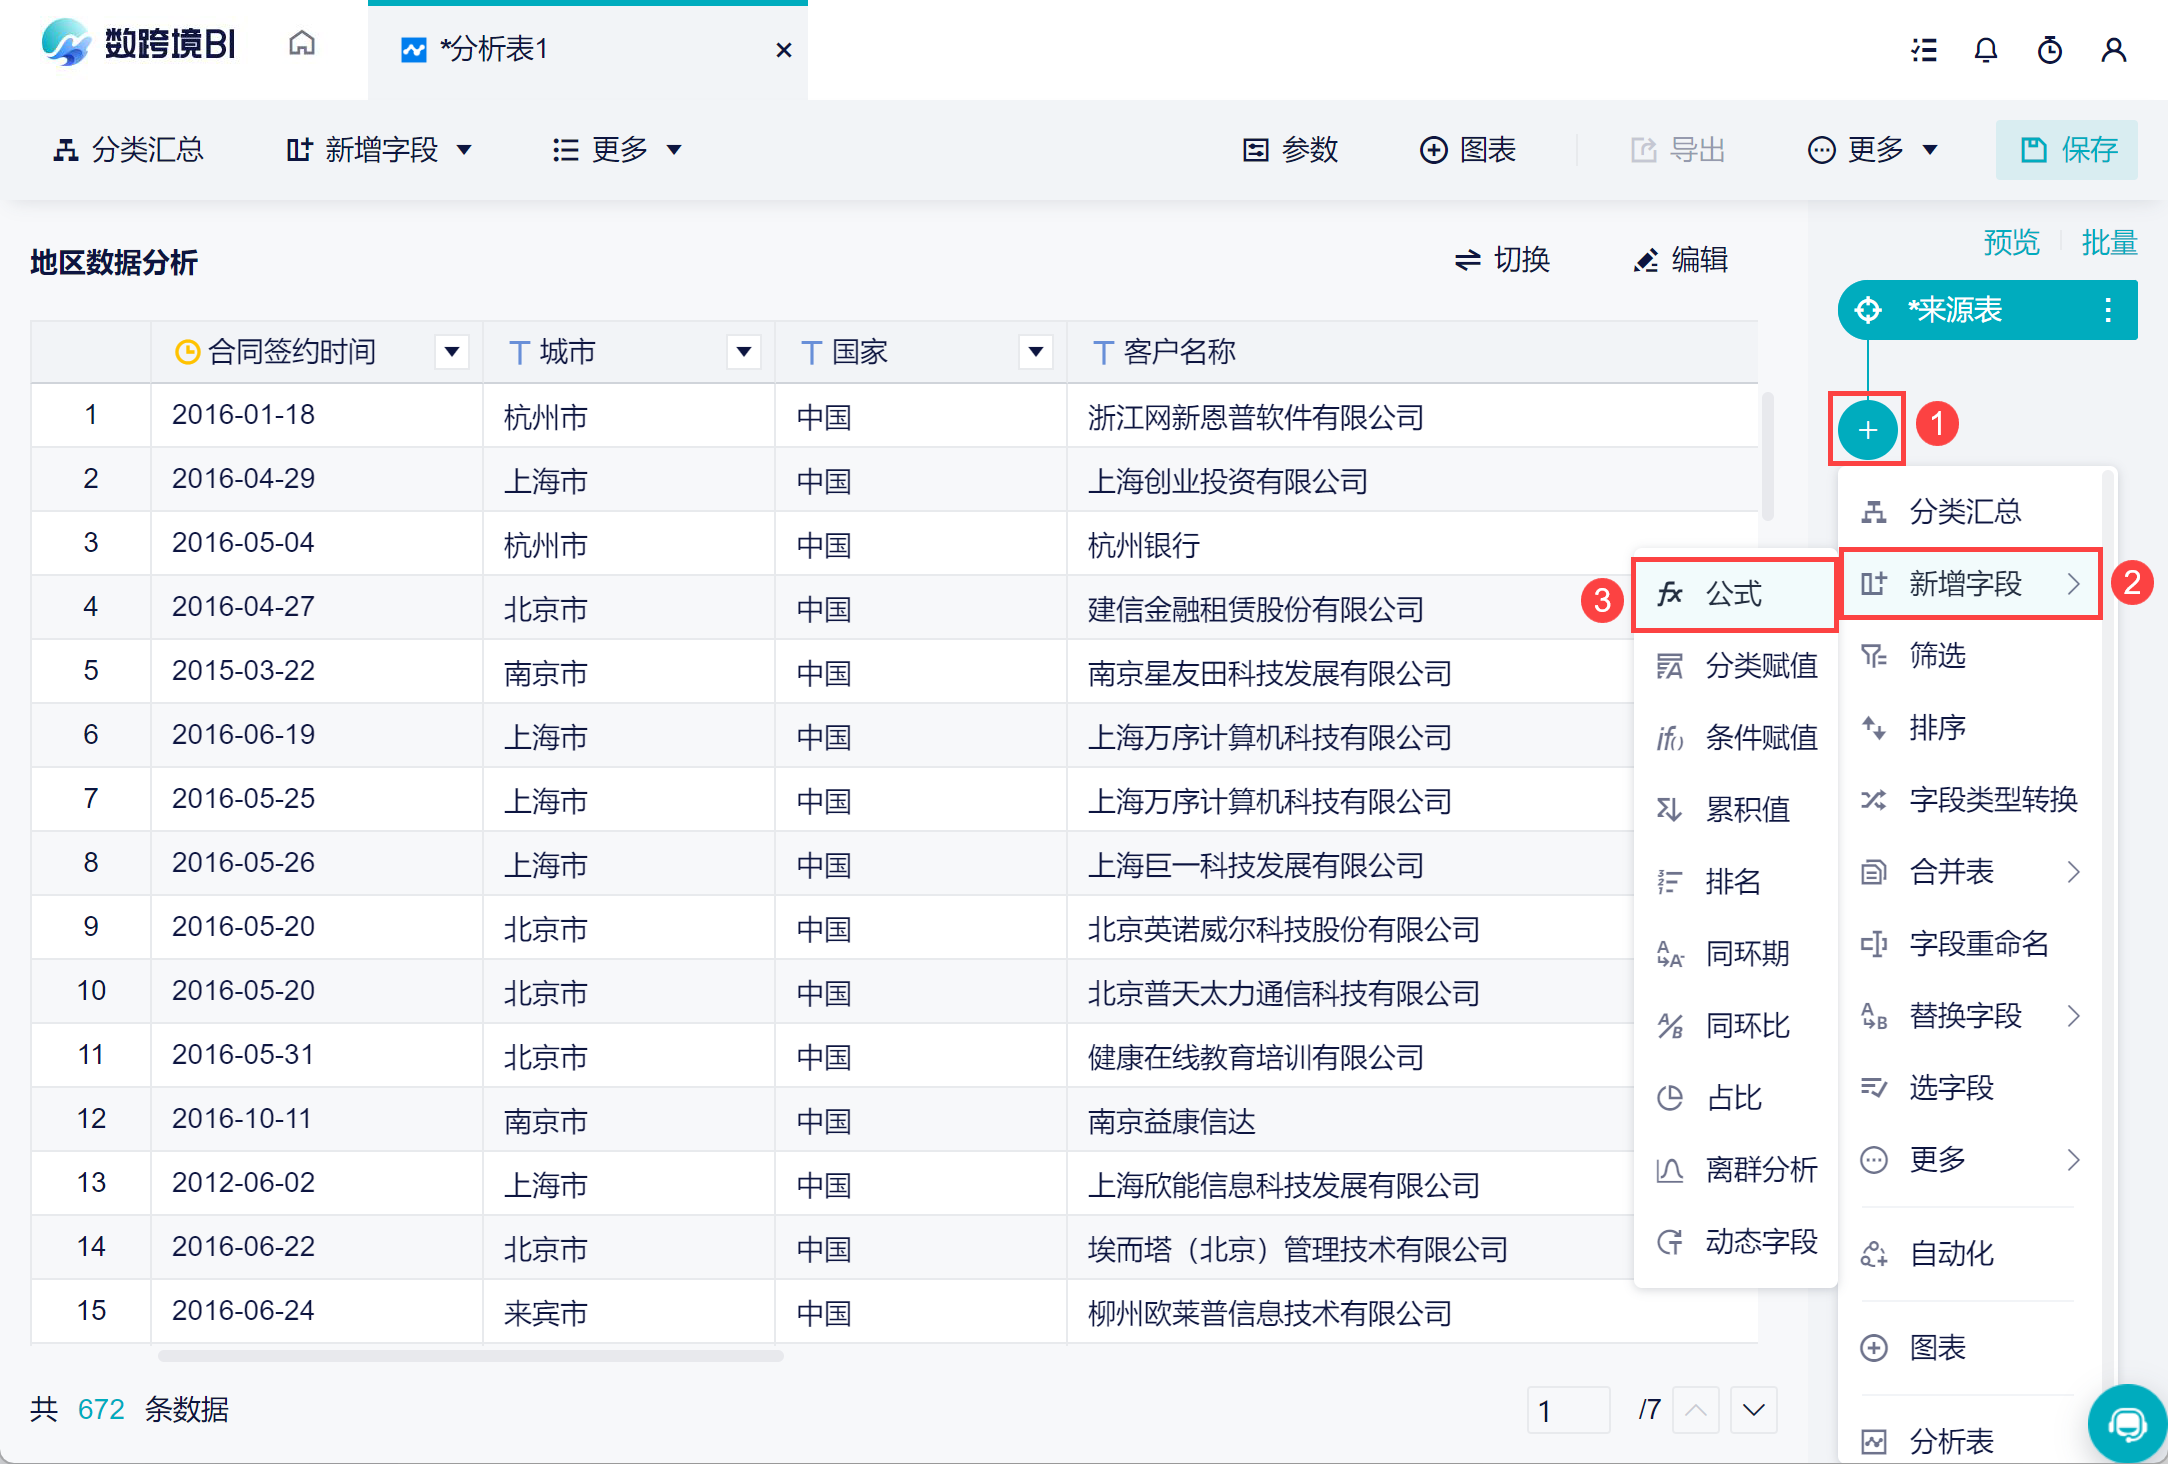Screen dimensions: 2168x1464
Task: Click the 保存 save button
Action: pyautogui.click(x=2066, y=150)
